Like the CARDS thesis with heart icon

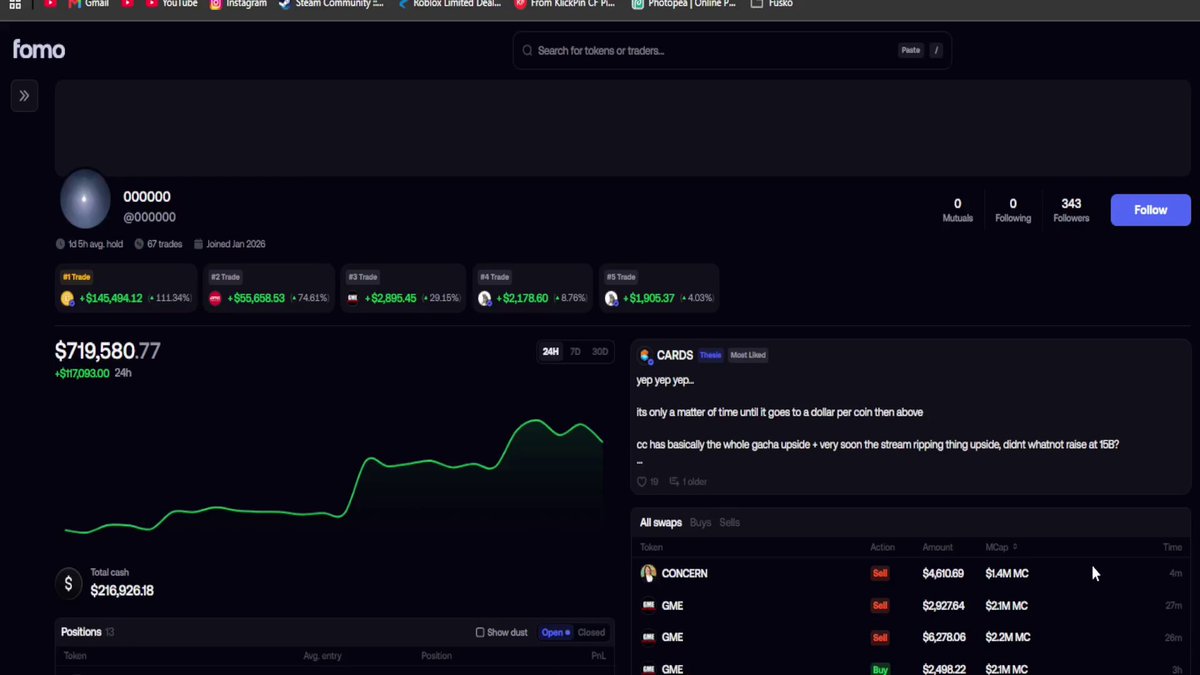click(x=642, y=482)
